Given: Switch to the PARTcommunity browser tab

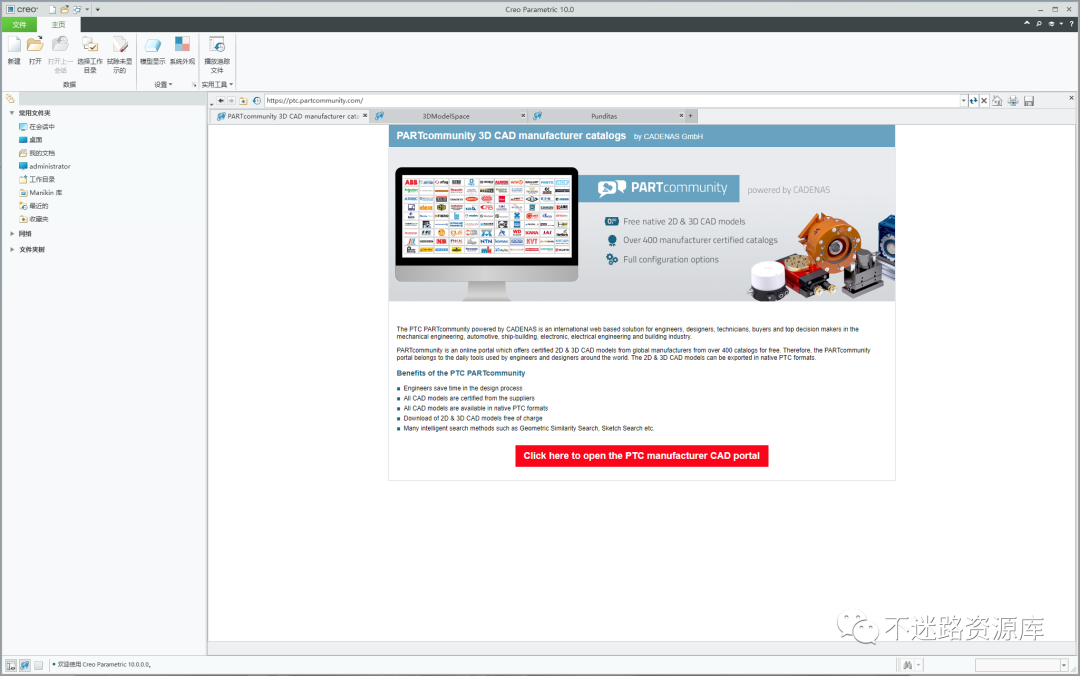Looking at the screenshot, I should pos(291,116).
